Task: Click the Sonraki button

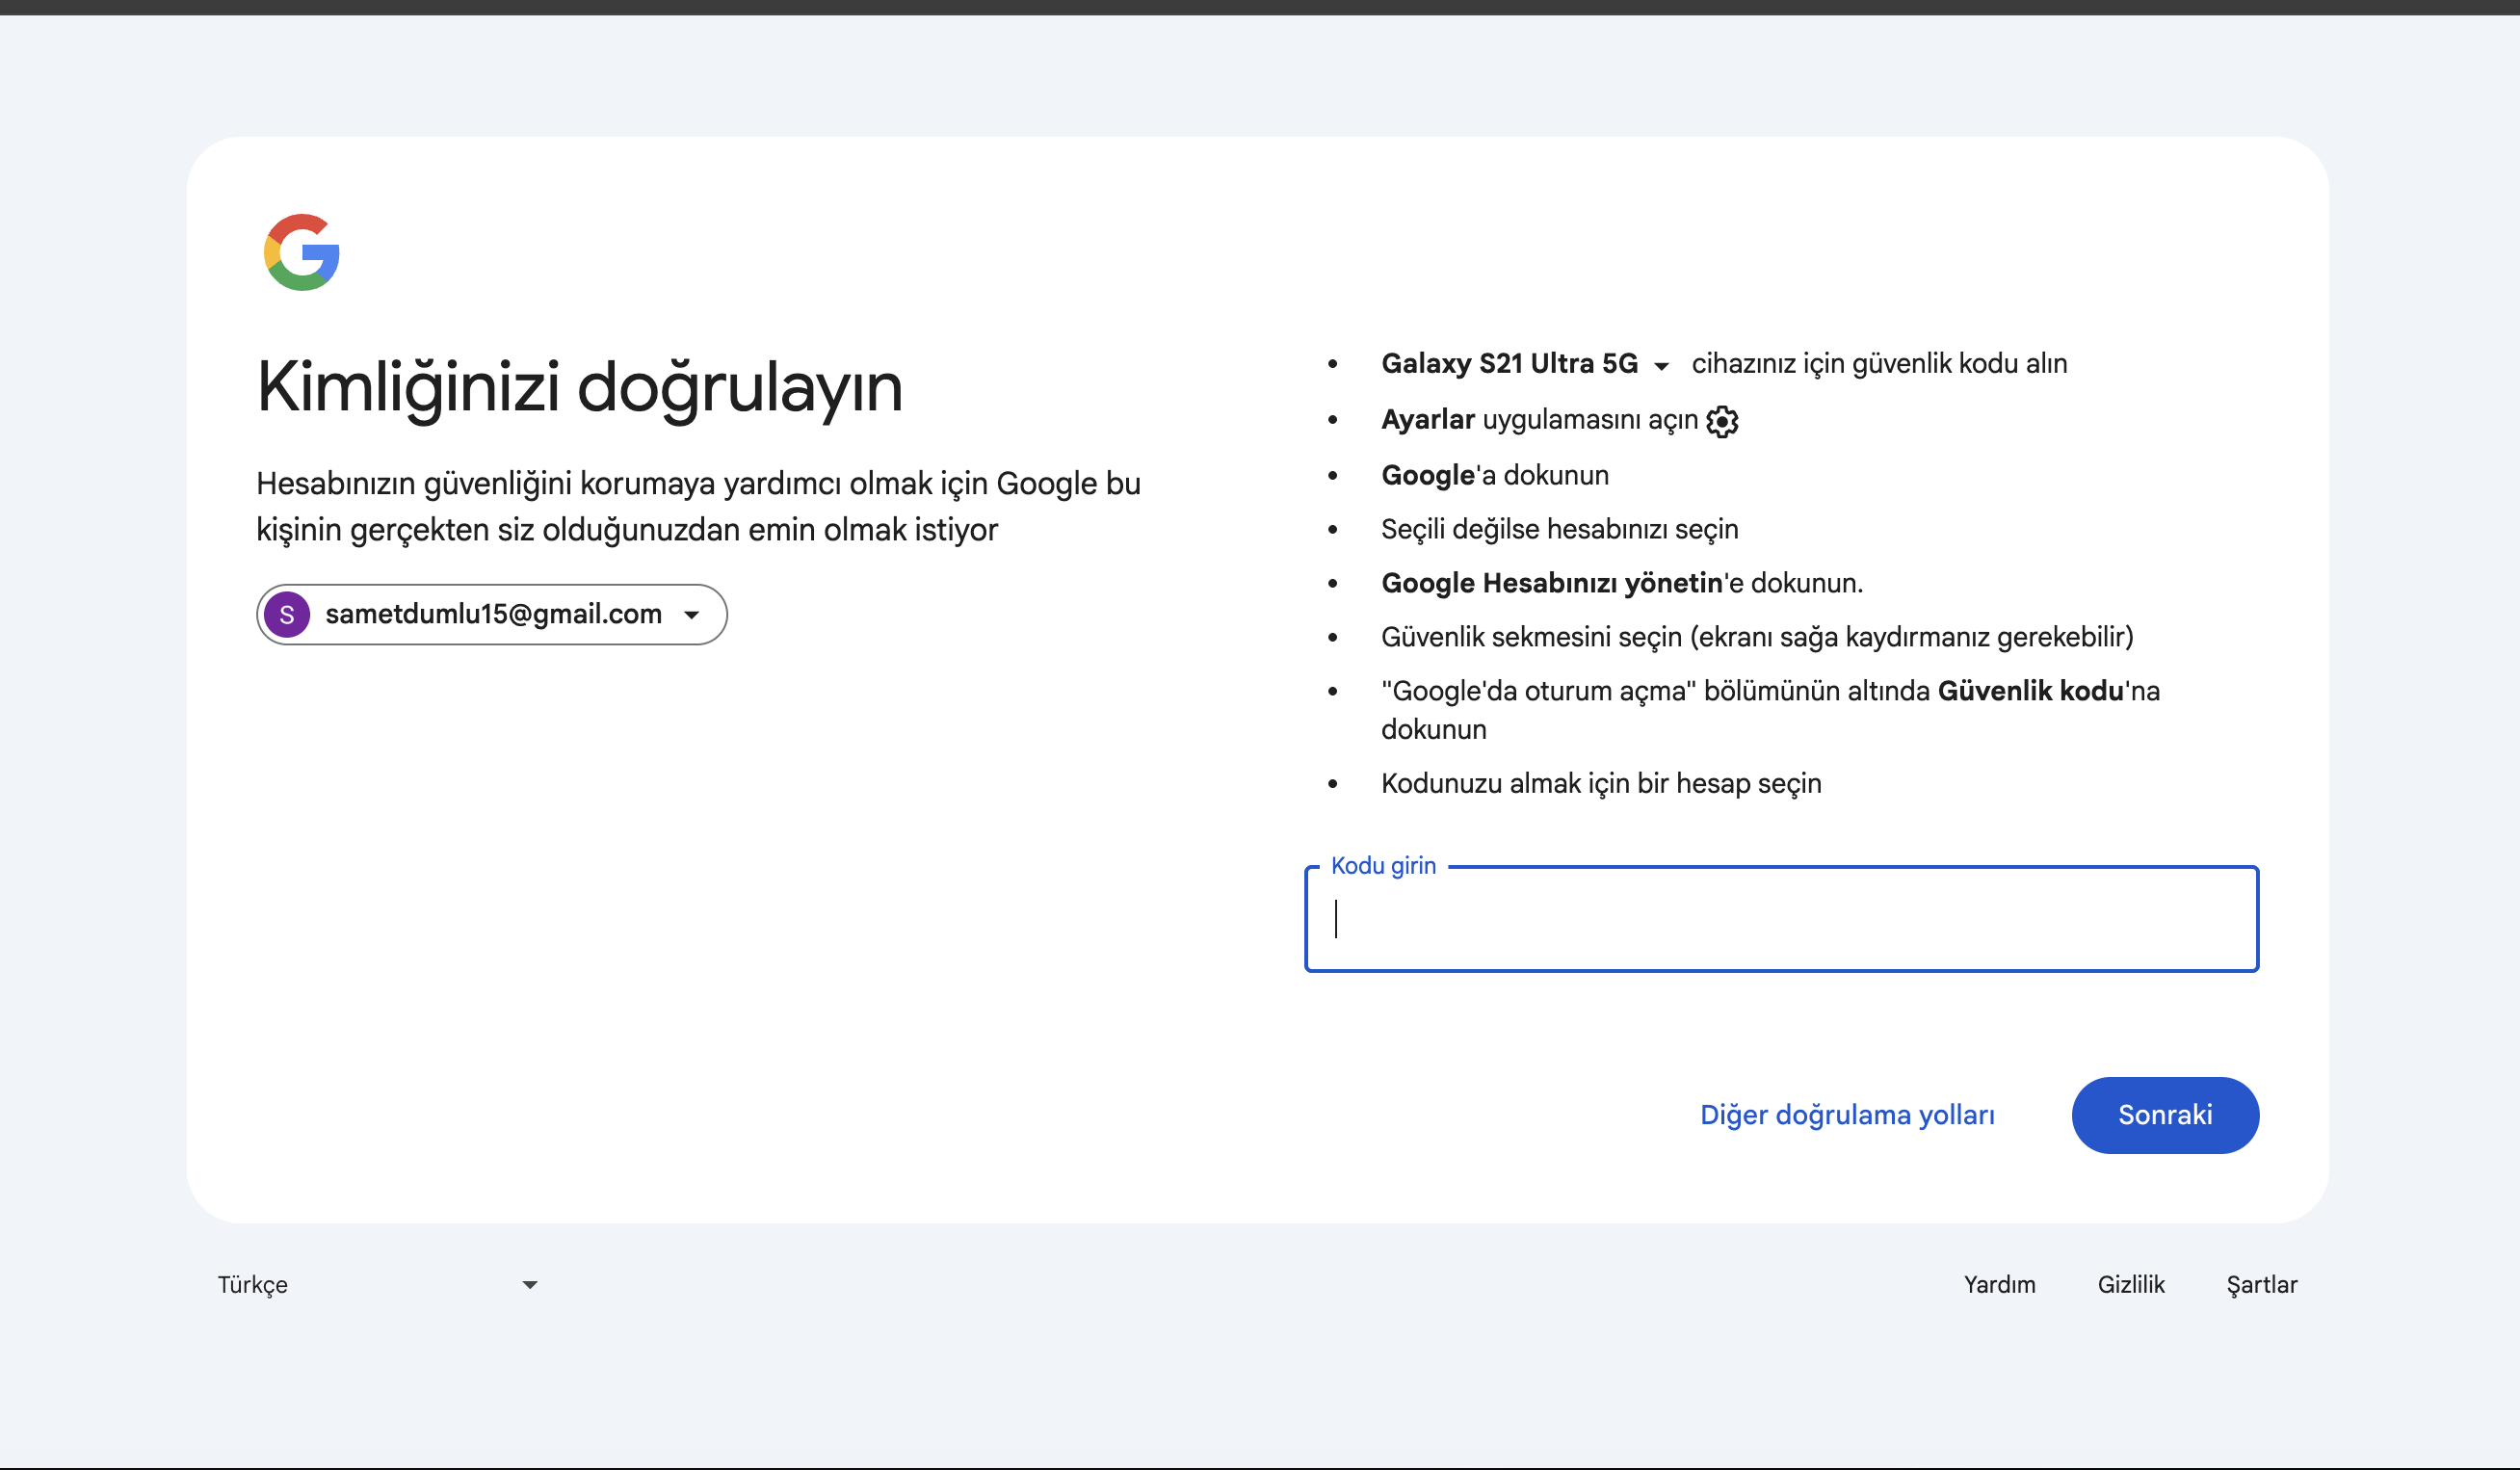Action: tap(2165, 1115)
